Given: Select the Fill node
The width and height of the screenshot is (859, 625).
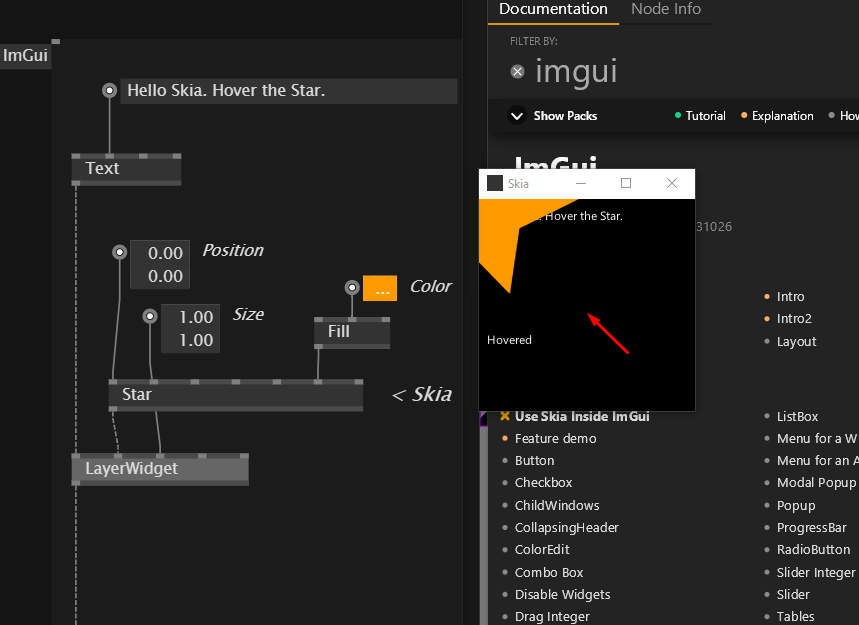Looking at the screenshot, I should (x=352, y=332).
